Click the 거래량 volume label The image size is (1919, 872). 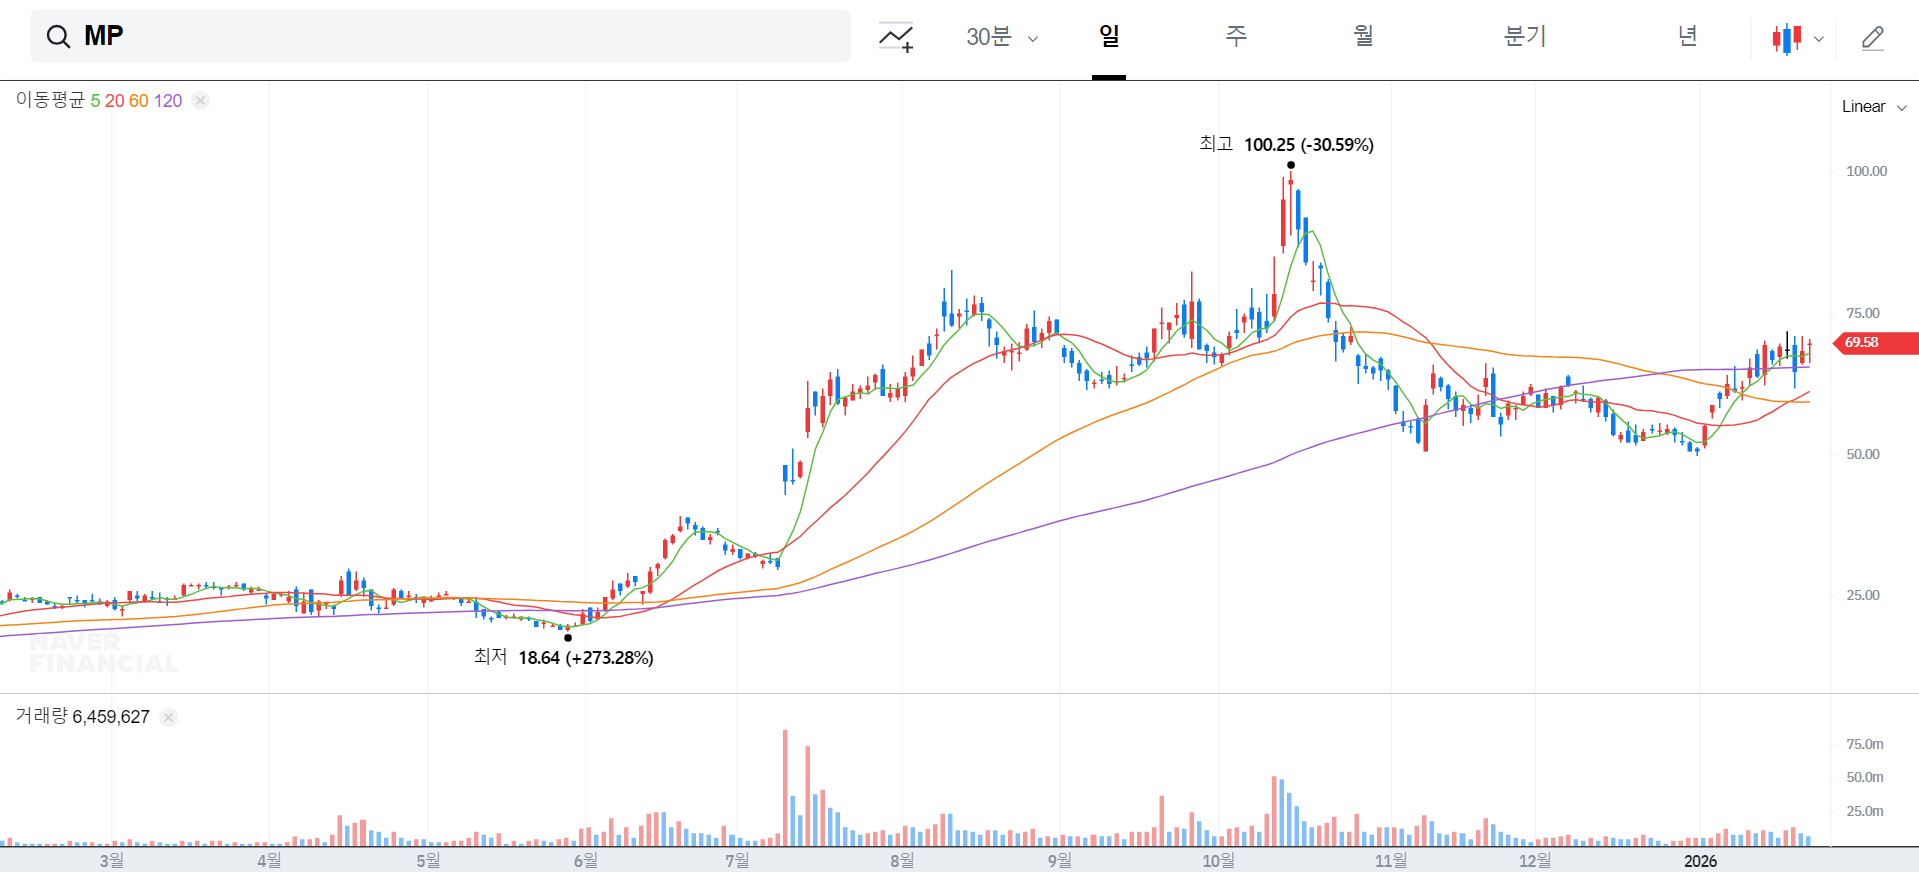pos(41,716)
